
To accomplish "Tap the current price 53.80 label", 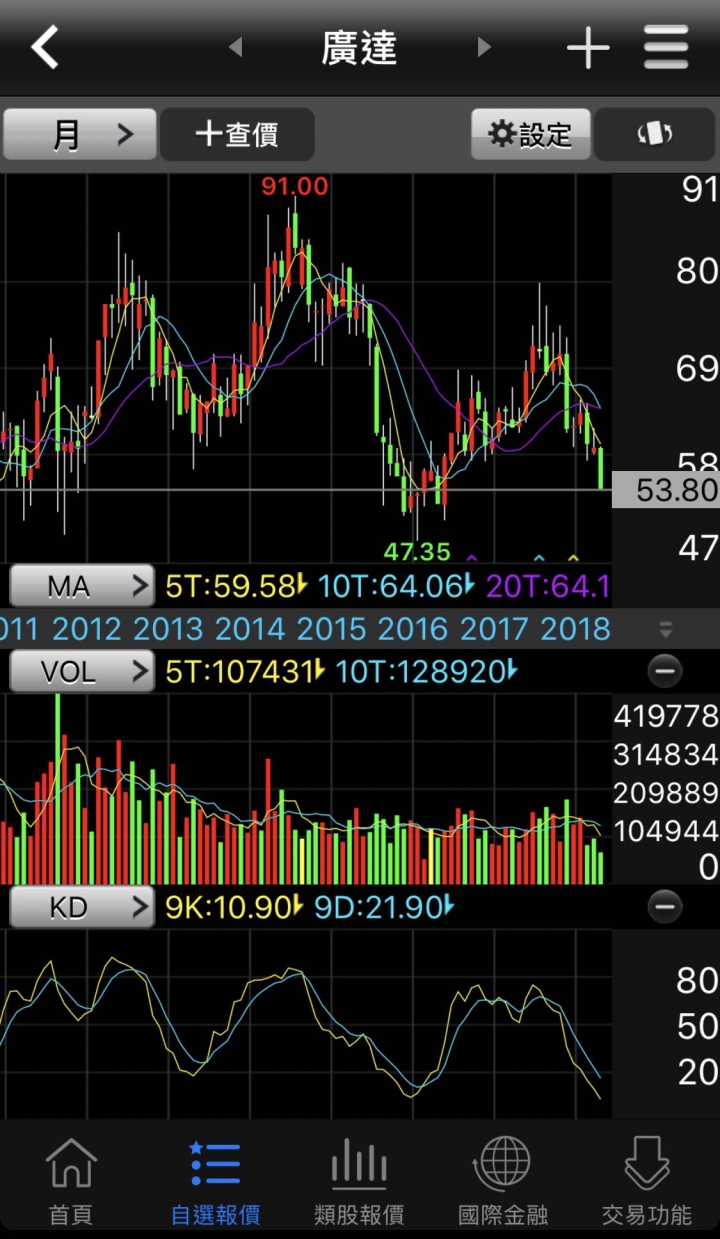I will click(x=666, y=490).
